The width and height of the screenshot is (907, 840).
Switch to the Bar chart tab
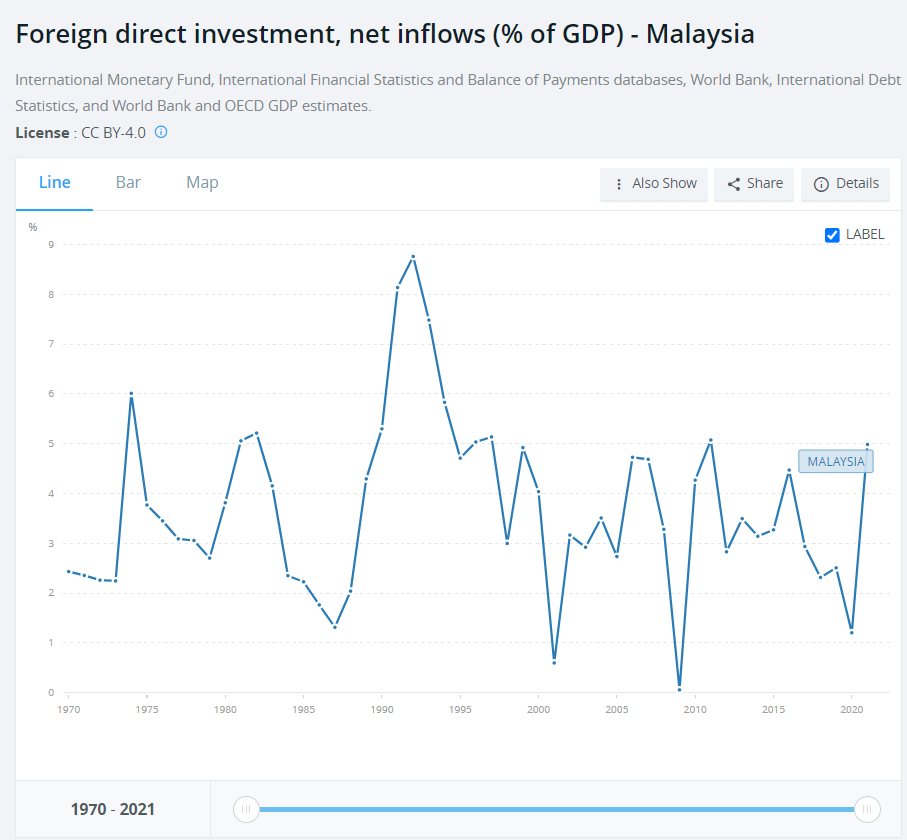click(x=128, y=183)
